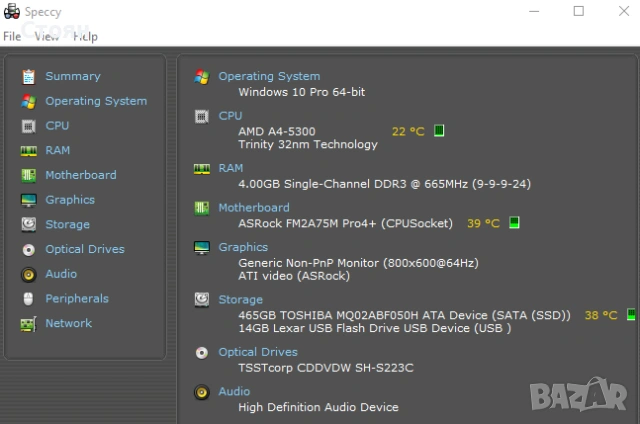
Task: Click the Audio heading in main panel
Action: coord(234,391)
